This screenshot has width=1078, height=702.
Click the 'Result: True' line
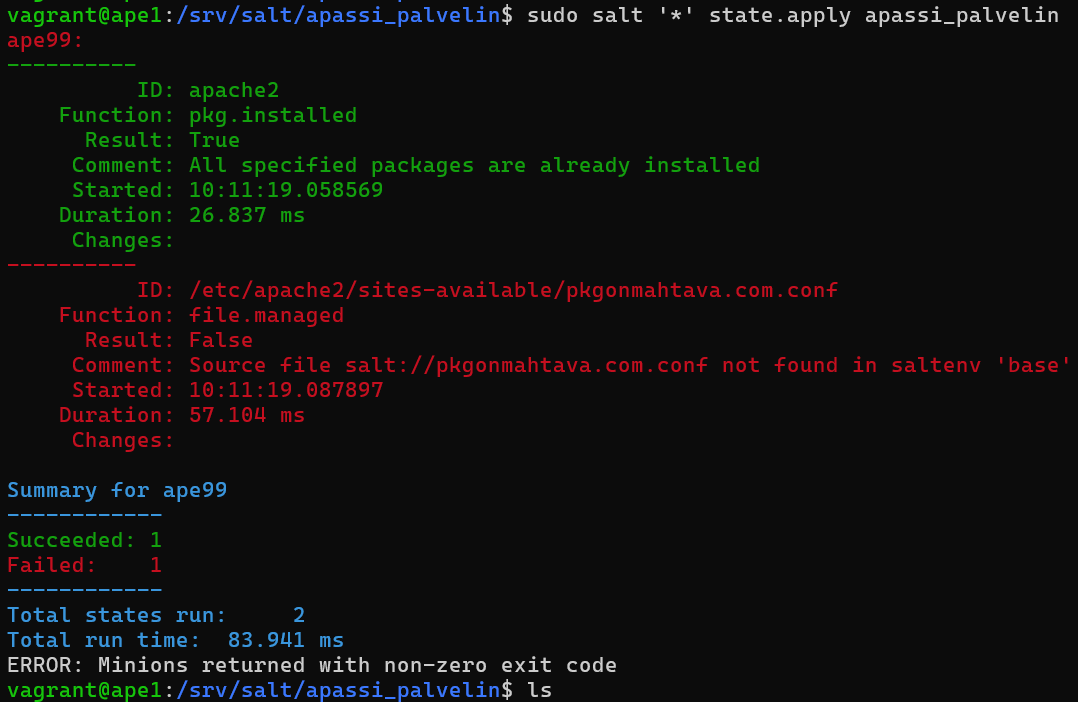[x=162, y=140]
